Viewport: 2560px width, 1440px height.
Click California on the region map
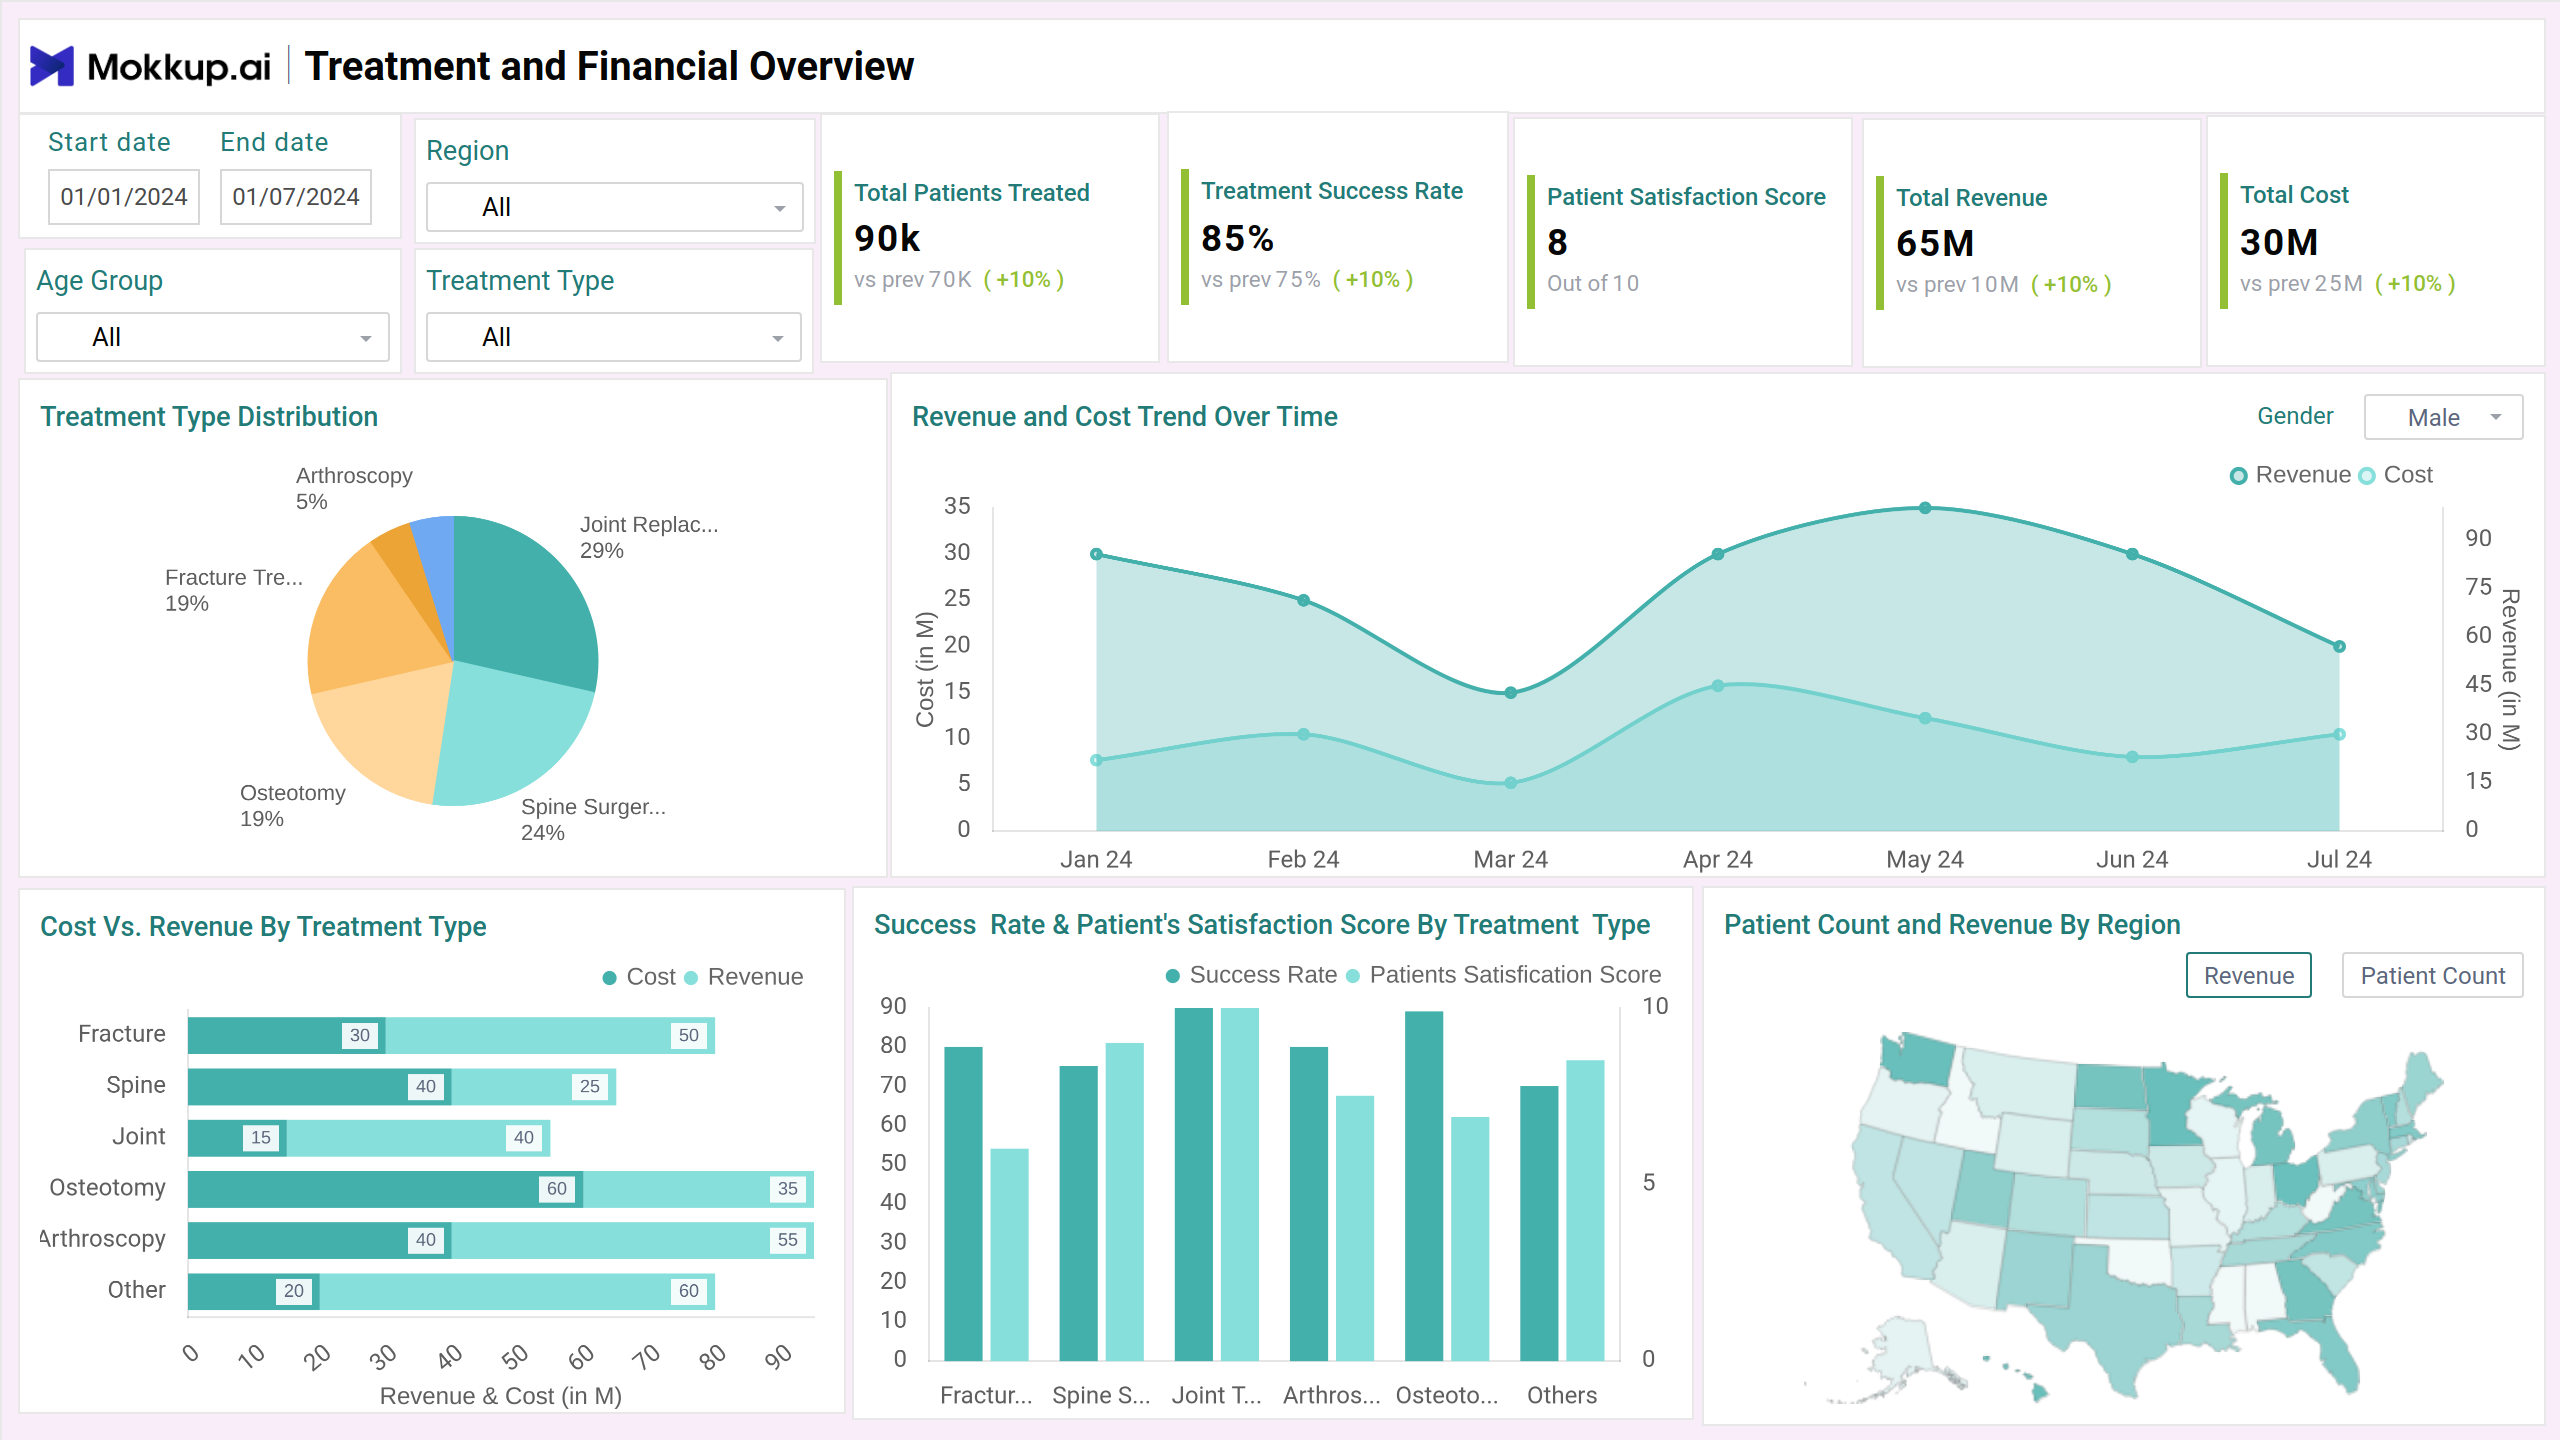point(1890,1205)
